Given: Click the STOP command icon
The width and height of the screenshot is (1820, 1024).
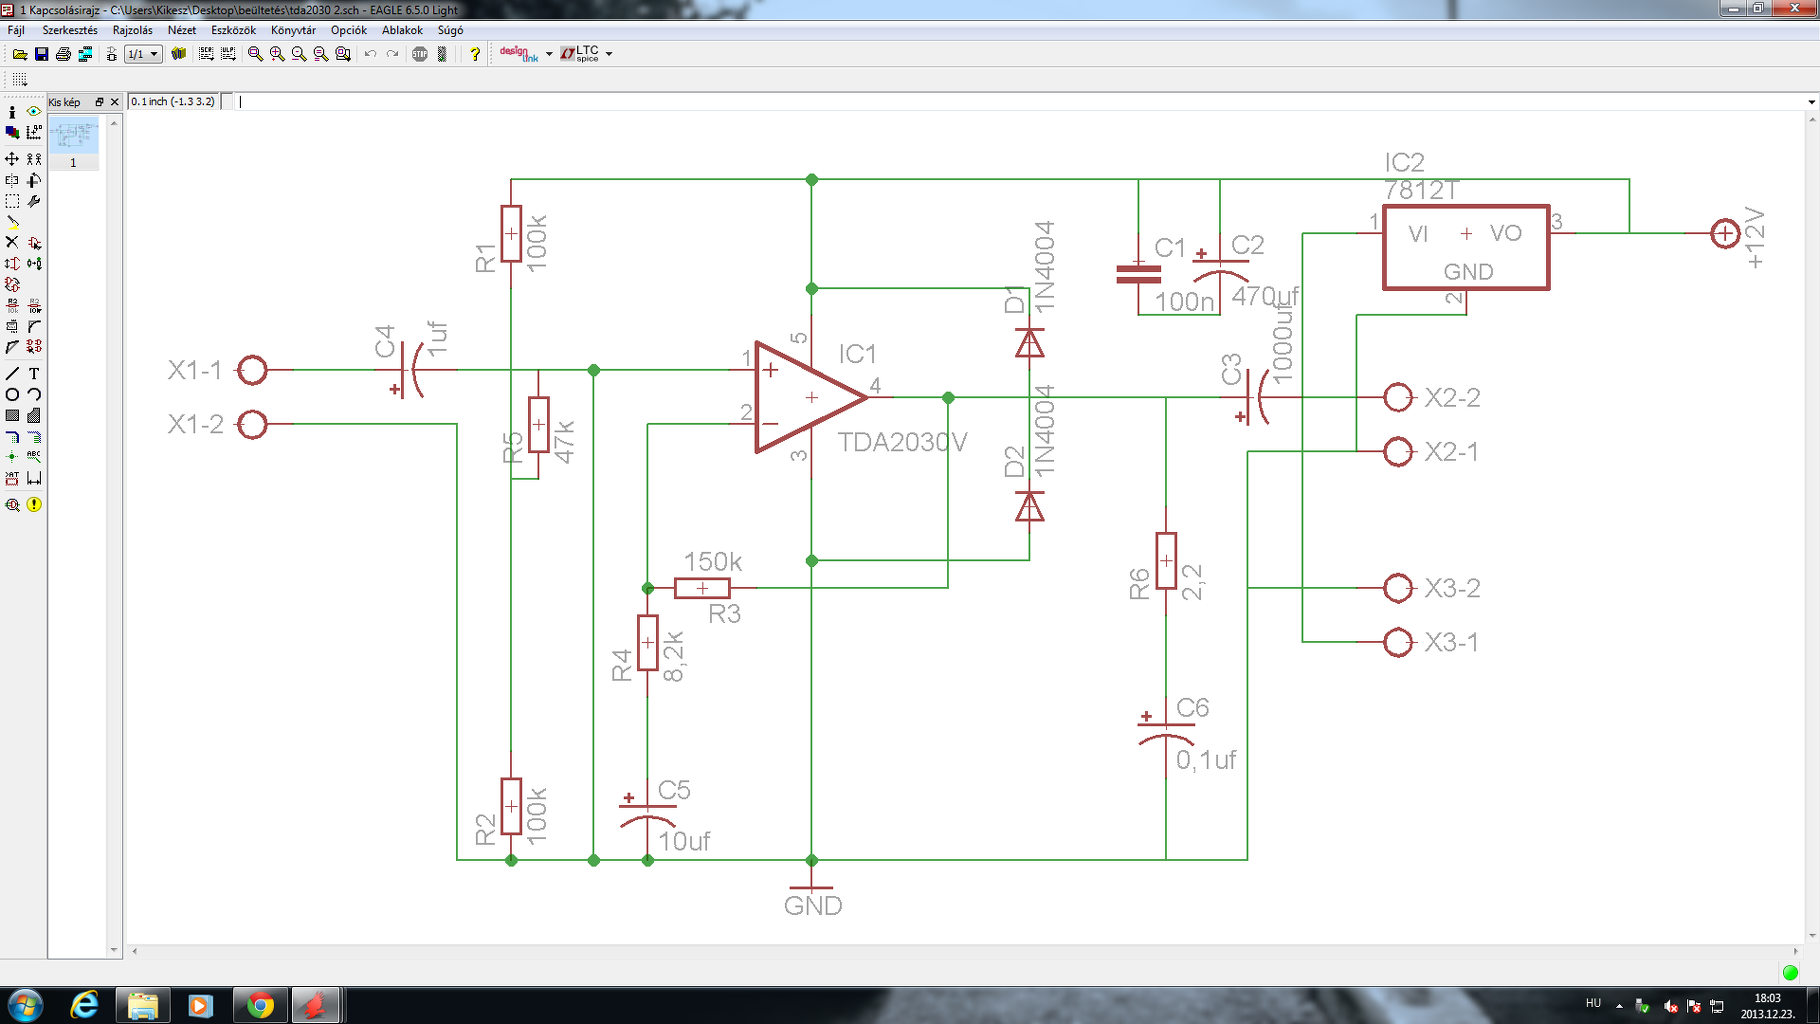Looking at the screenshot, I should point(420,54).
